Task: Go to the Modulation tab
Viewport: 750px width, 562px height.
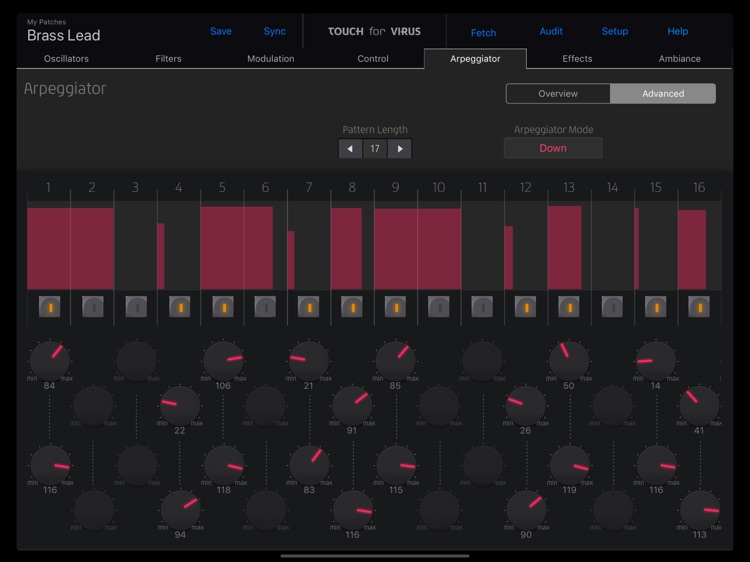Action: (271, 59)
